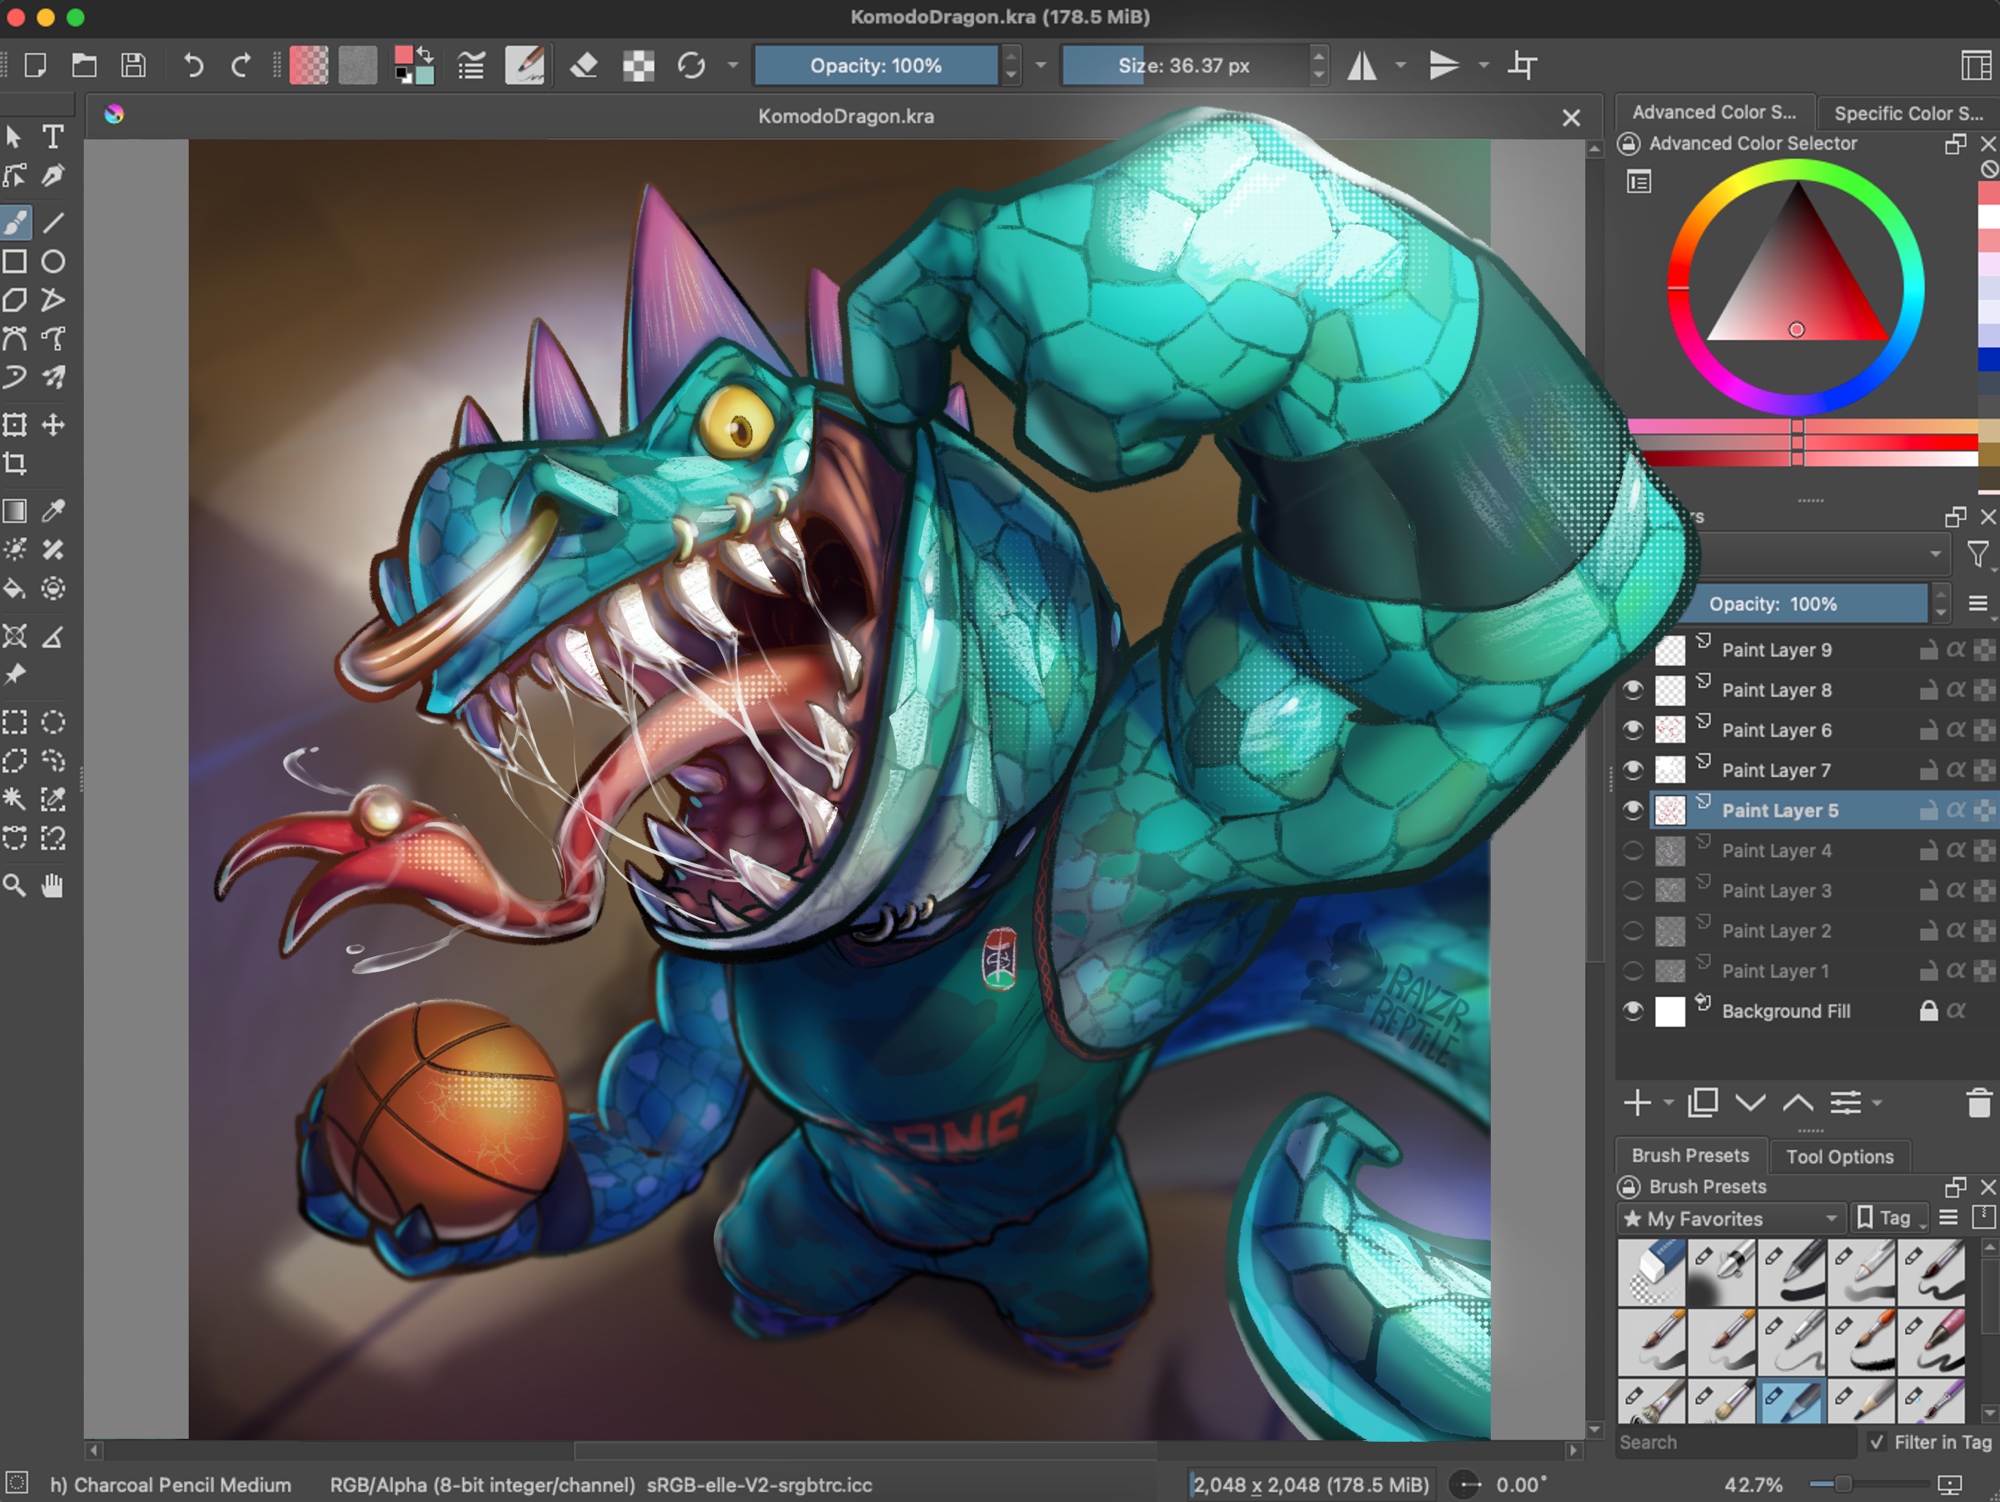Select the Crop tool
Screen dimensions: 2000x1502
click(15, 463)
